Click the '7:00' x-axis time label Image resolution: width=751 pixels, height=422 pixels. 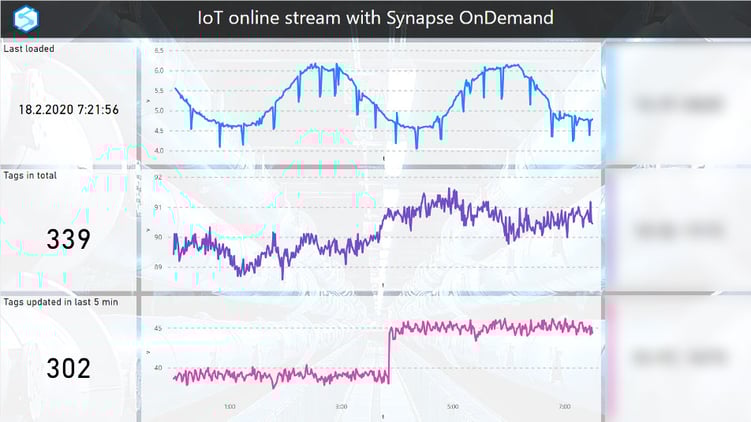pos(565,407)
